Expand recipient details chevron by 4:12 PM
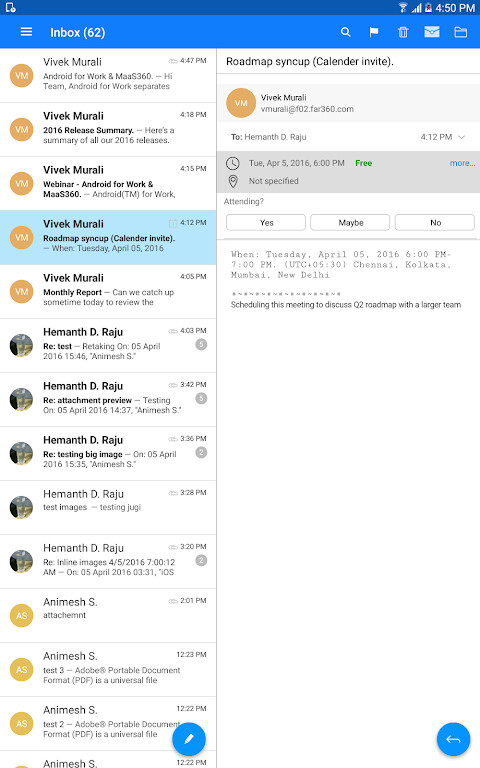 tap(461, 137)
